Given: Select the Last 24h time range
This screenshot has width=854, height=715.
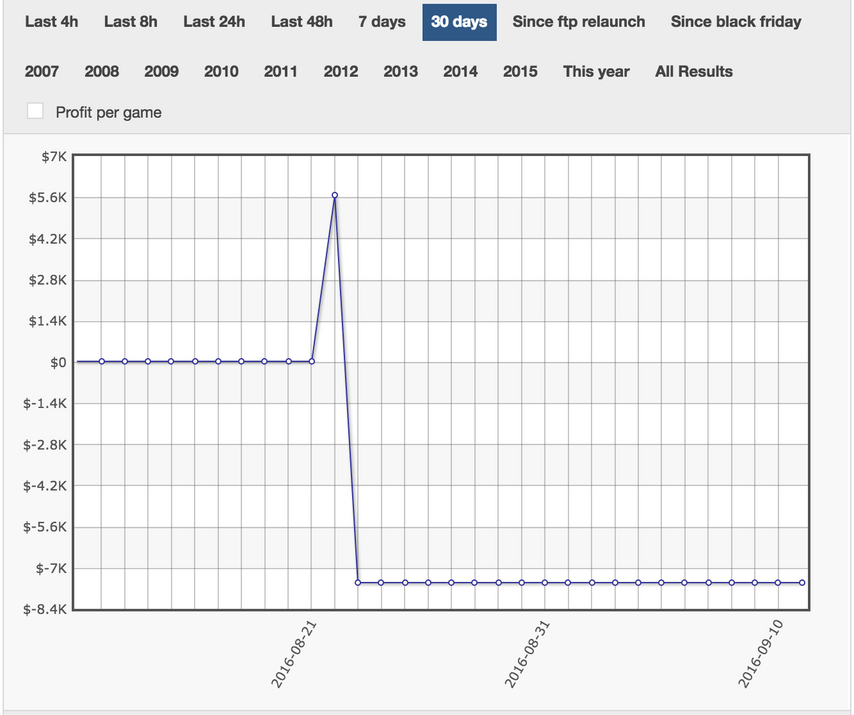Looking at the screenshot, I should [214, 22].
